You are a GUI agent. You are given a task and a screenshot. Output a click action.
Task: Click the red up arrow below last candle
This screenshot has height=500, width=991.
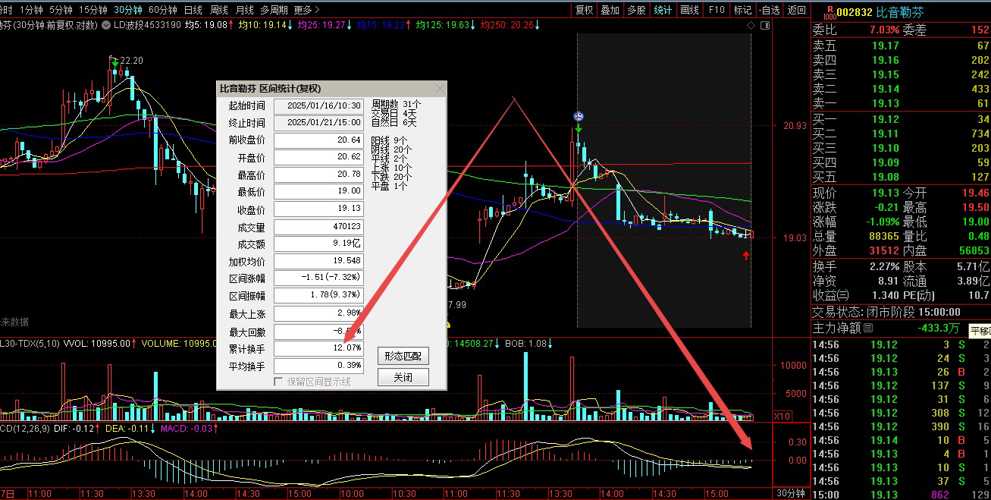point(746,255)
